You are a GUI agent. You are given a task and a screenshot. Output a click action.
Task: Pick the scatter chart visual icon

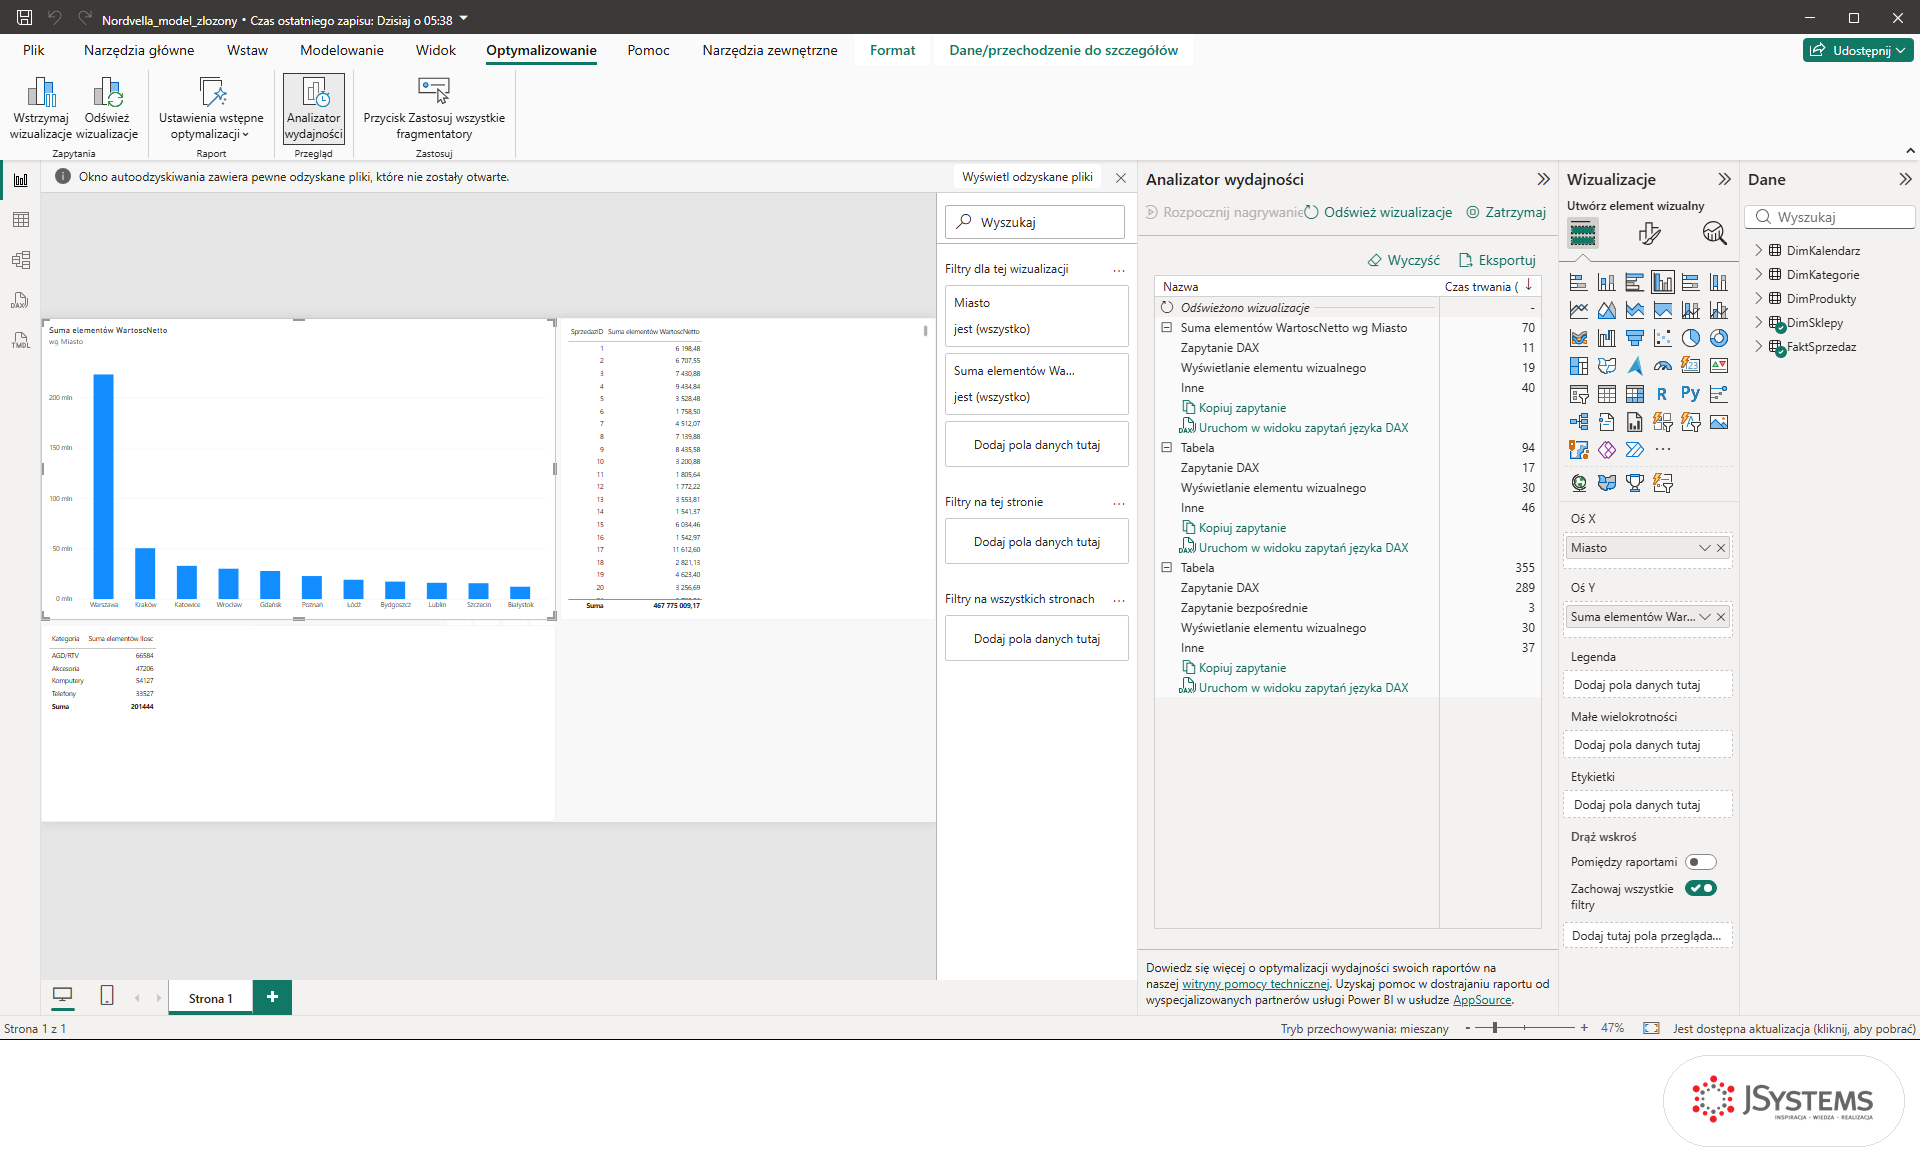[x=1663, y=338]
